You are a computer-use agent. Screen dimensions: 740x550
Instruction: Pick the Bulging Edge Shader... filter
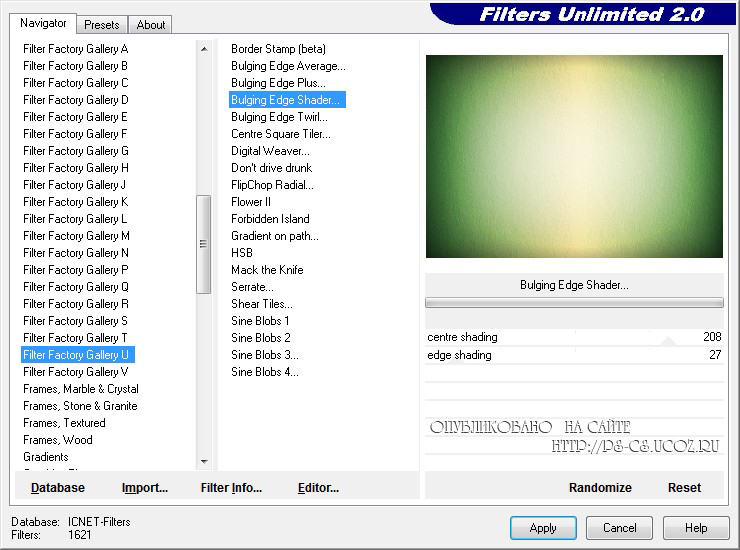coord(287,100)
